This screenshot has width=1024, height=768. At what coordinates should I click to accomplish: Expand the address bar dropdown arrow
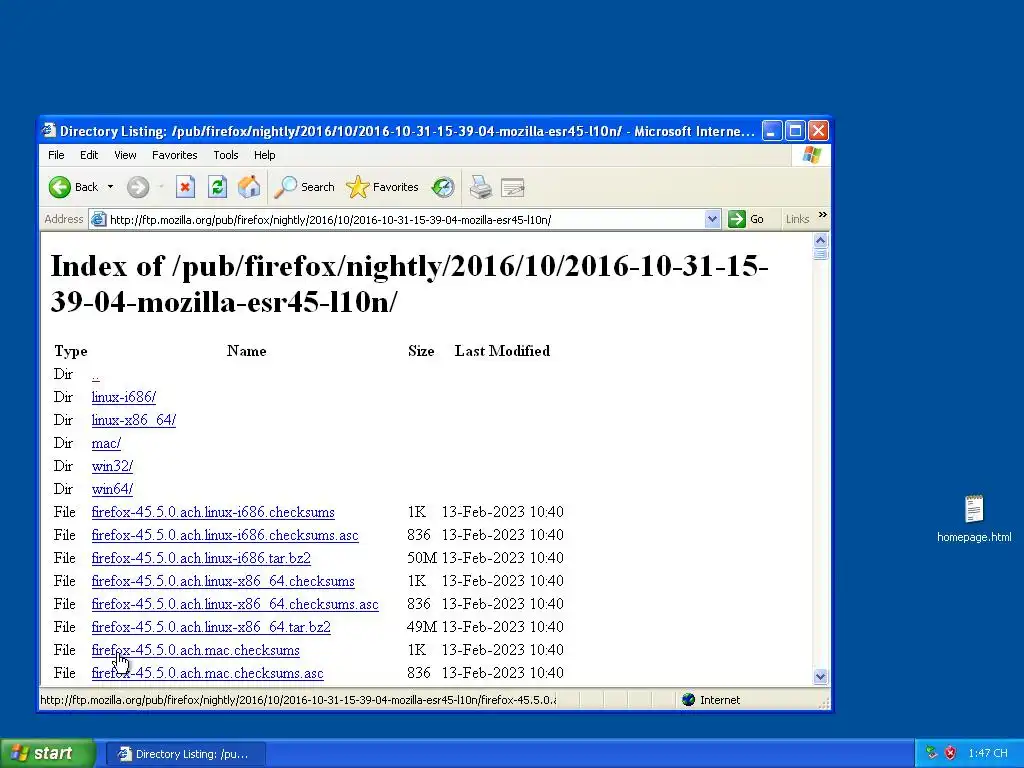click(712, 219)
